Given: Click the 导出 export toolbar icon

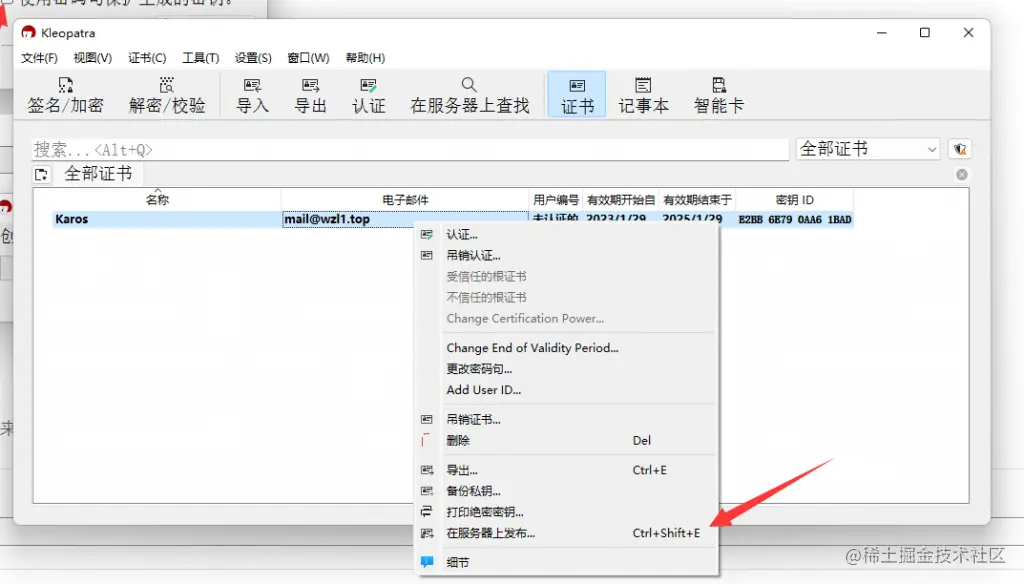Looking at the screenshot, I should (x=310, y=85).
